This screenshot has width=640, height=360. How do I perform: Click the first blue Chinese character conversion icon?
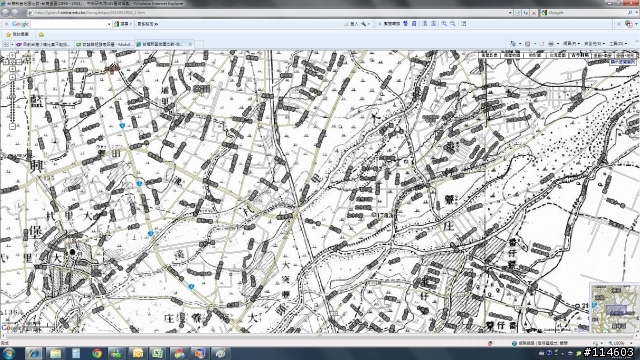click(x=405, y=24)
